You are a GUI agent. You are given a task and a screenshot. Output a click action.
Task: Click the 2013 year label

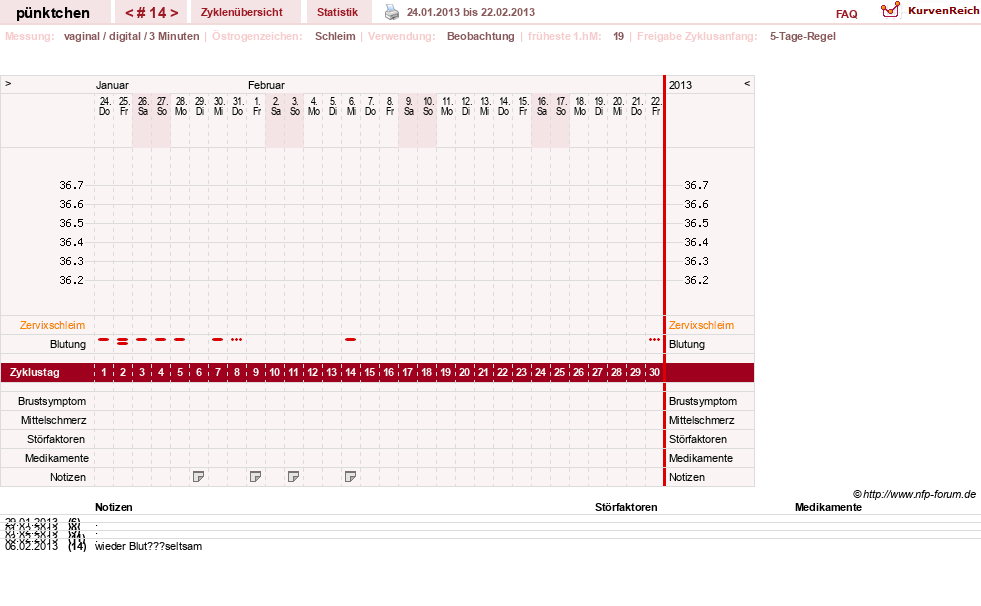coord(680,85)
